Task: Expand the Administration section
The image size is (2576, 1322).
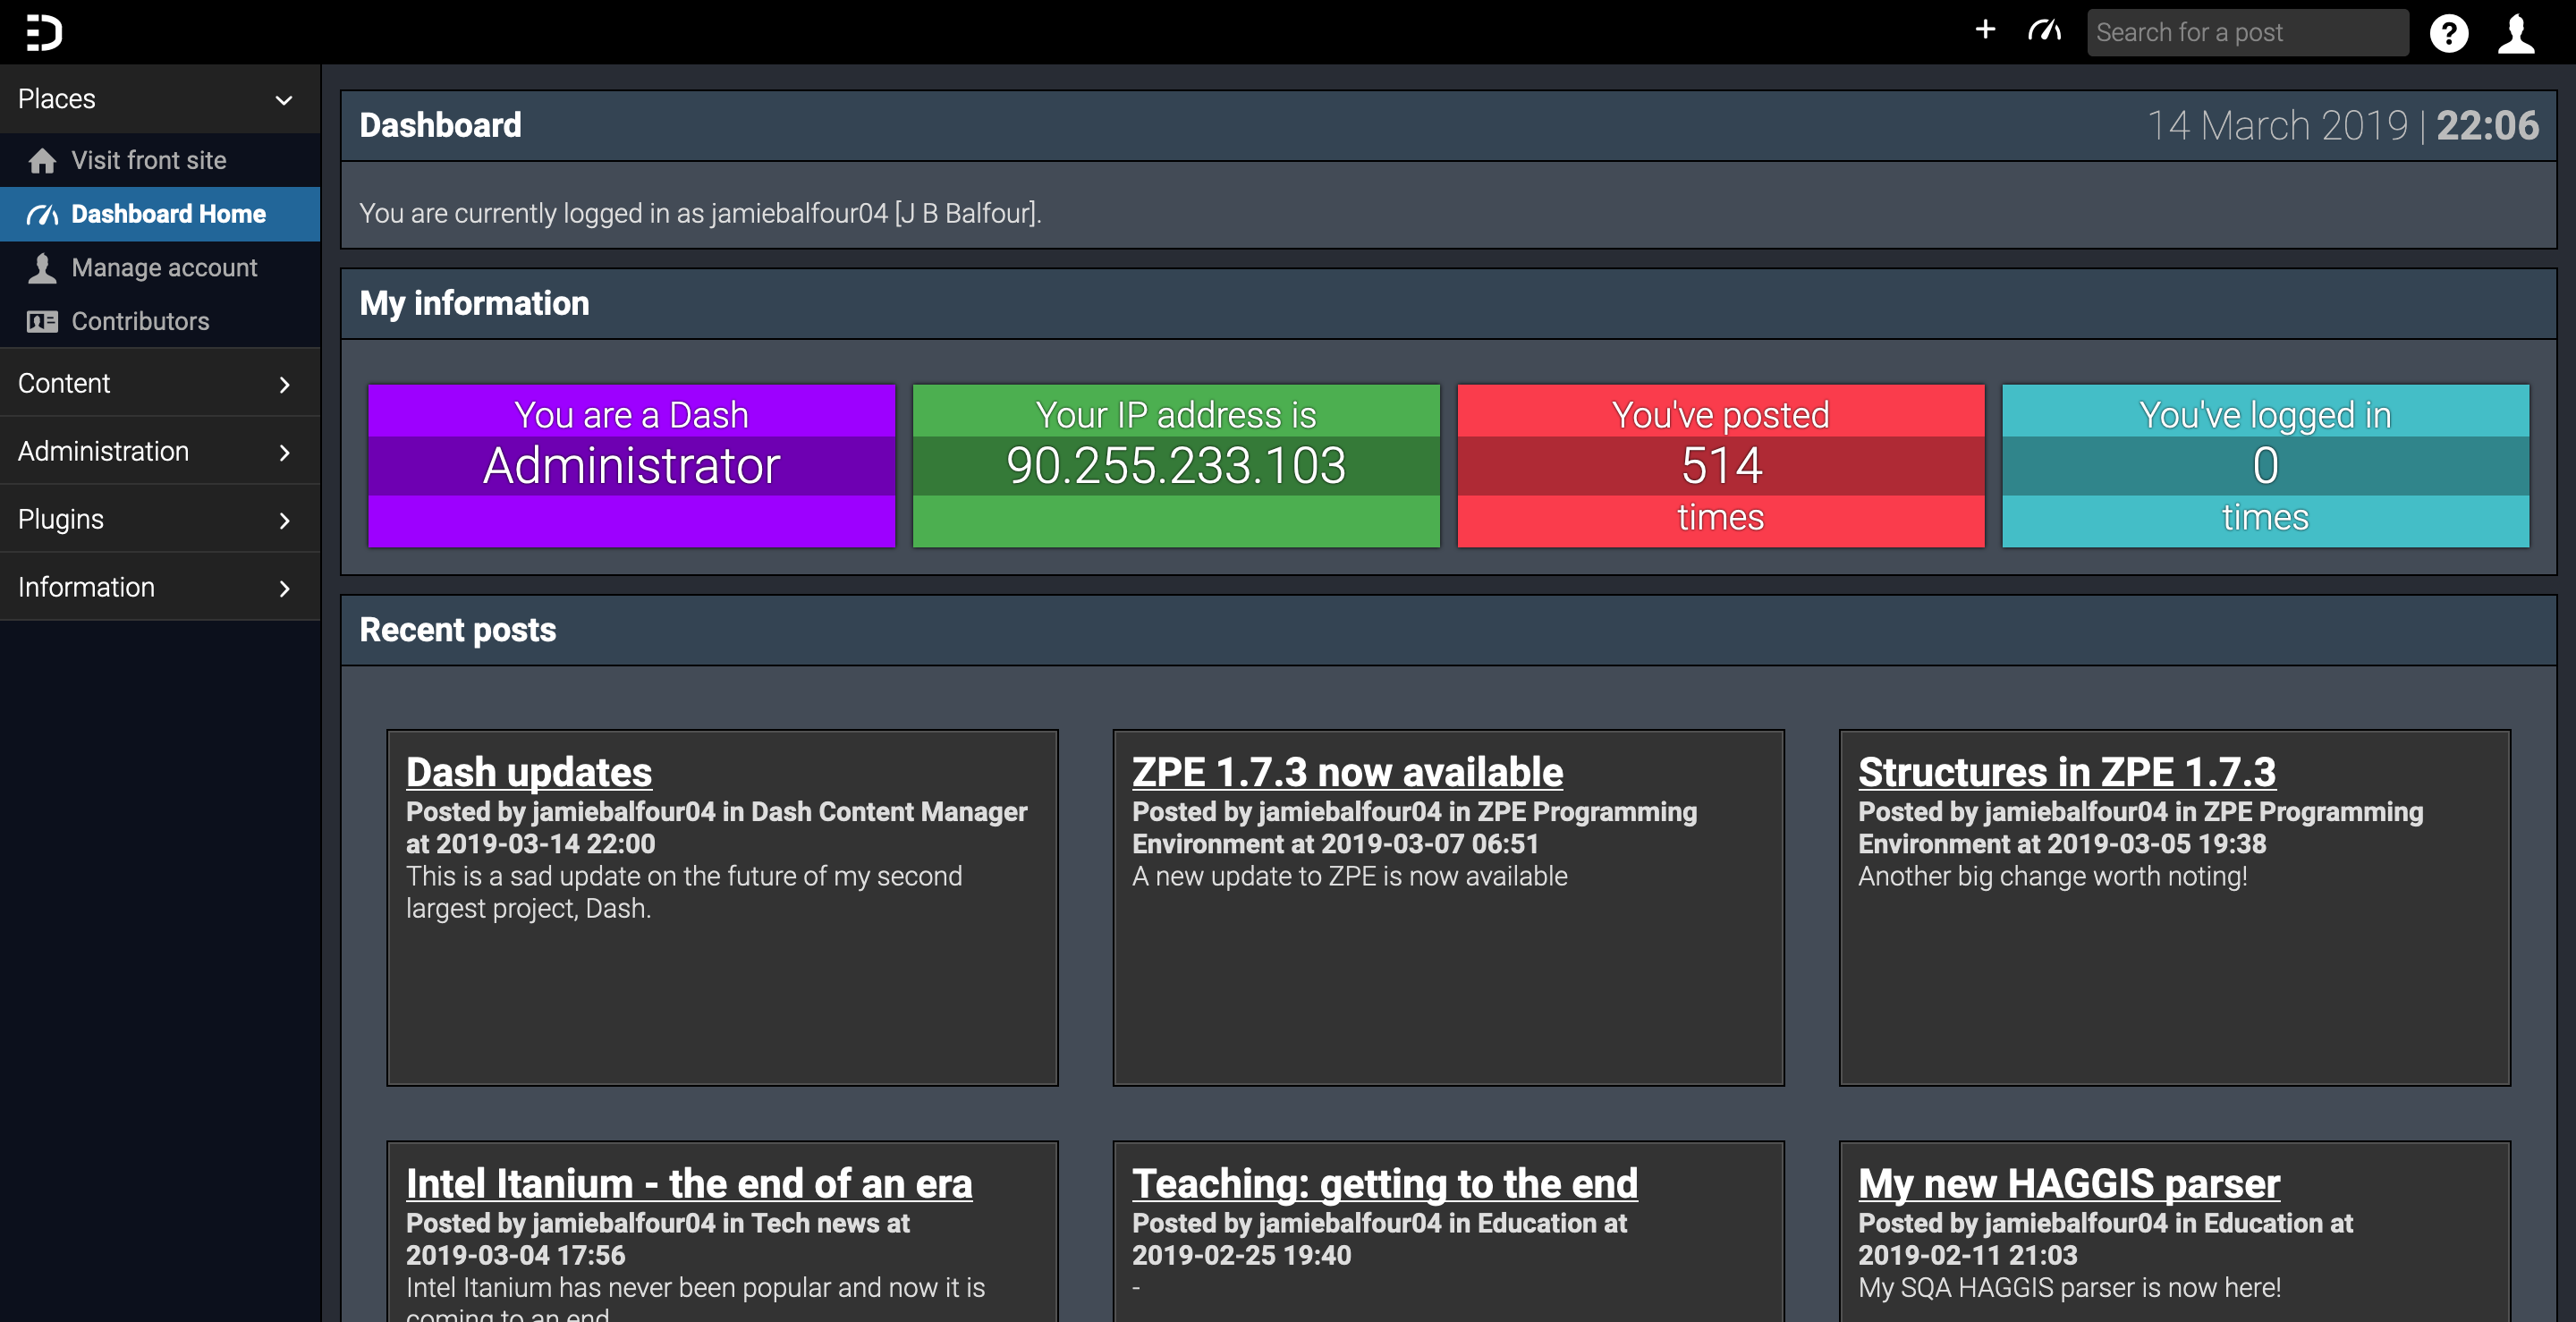Action: coord(284,452)
